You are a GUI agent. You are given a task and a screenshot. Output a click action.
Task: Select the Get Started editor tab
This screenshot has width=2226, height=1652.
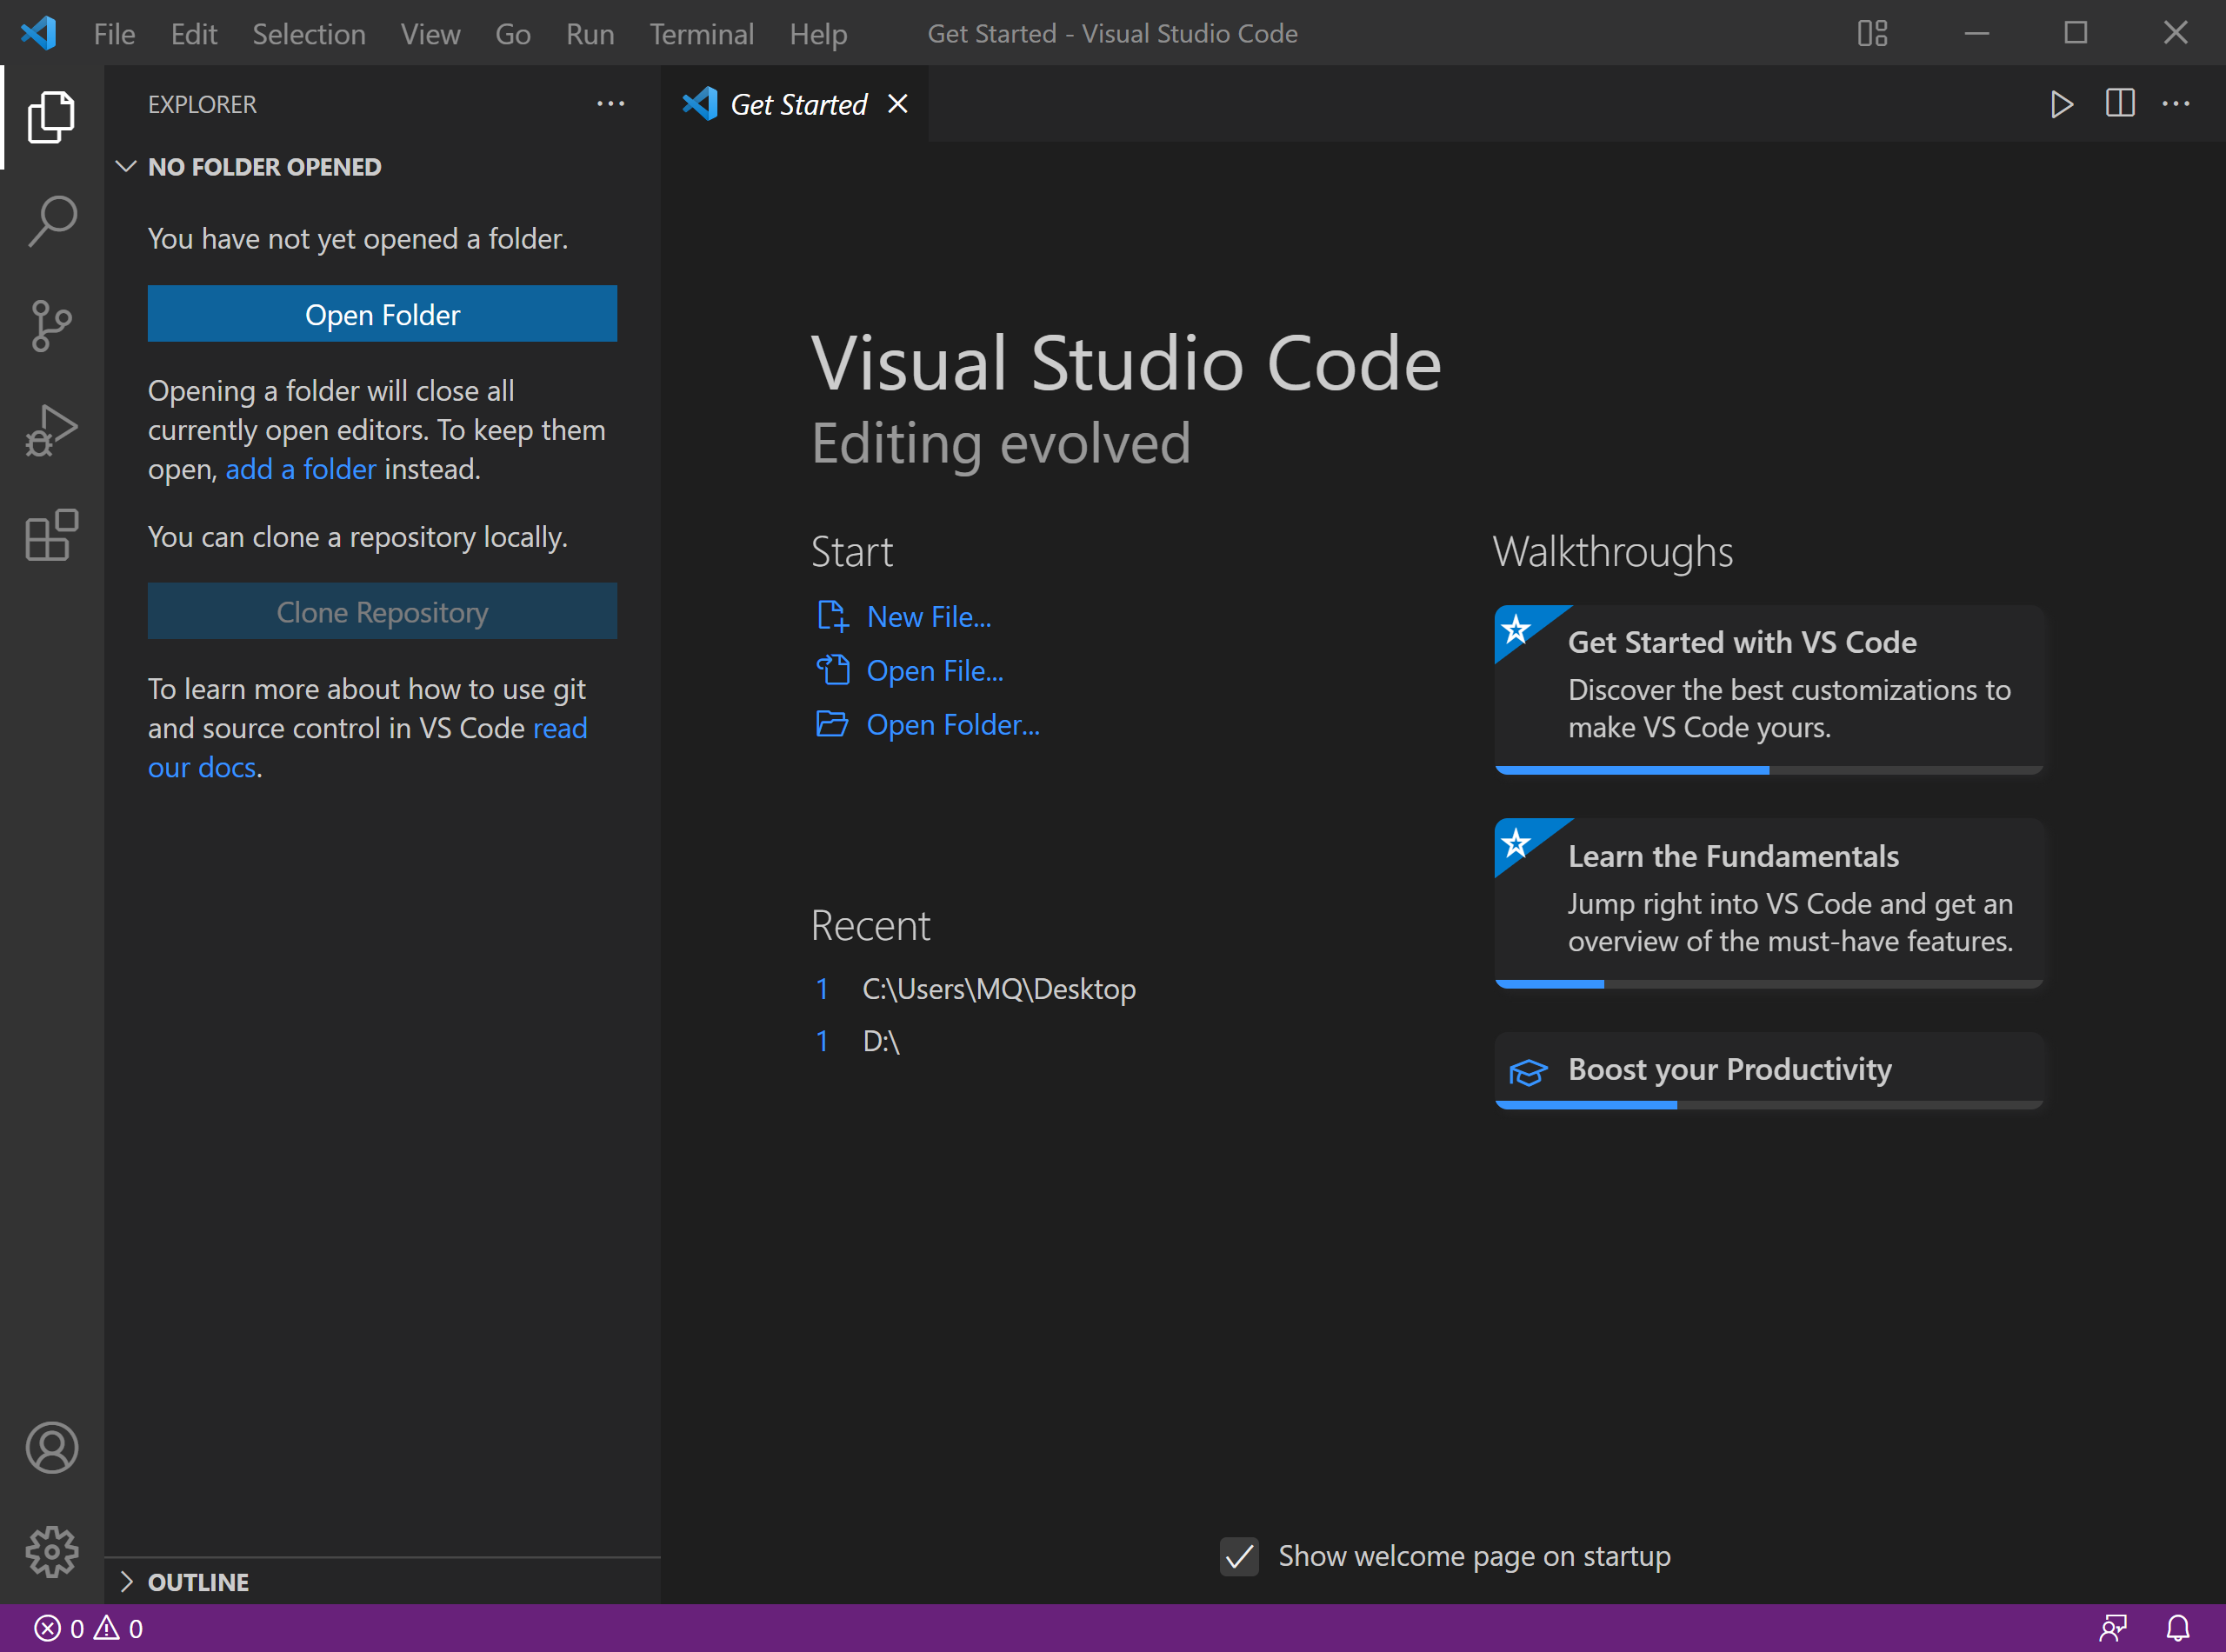click(x=795, y=104)
